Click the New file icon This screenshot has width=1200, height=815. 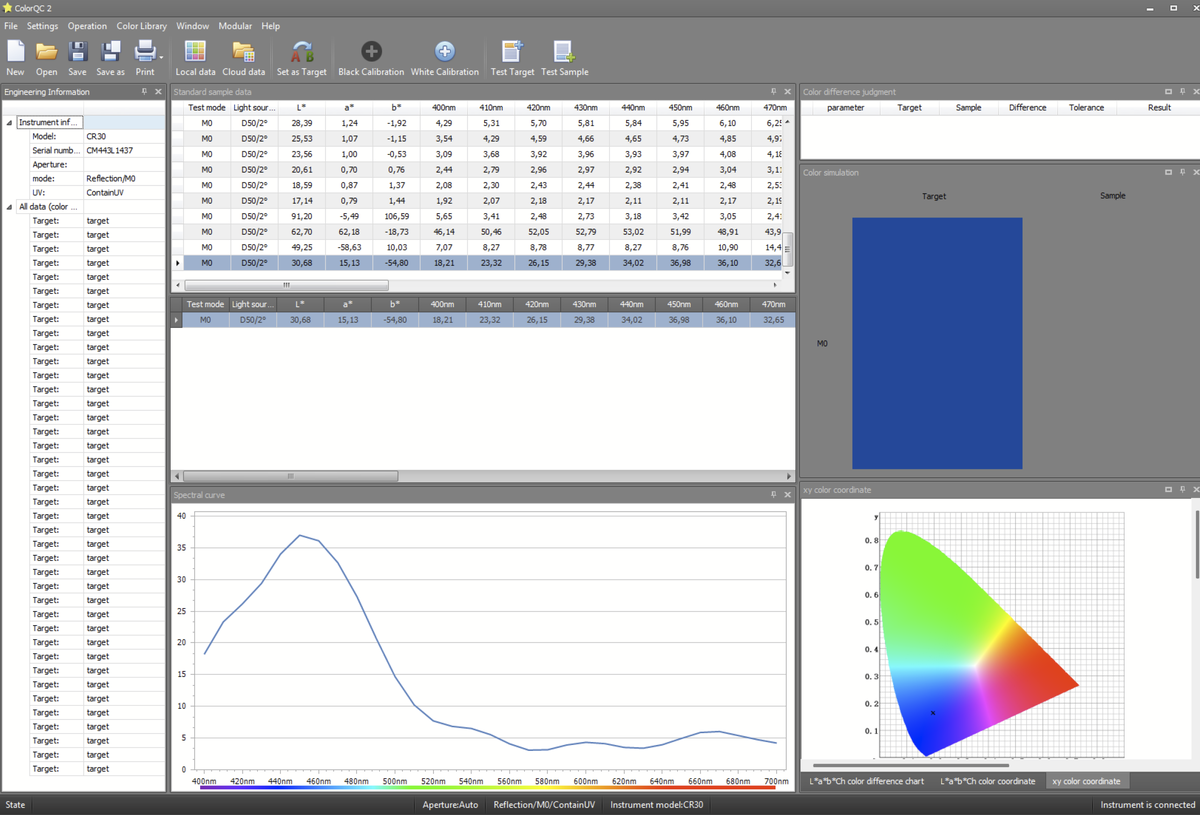(x=15, y=52)
